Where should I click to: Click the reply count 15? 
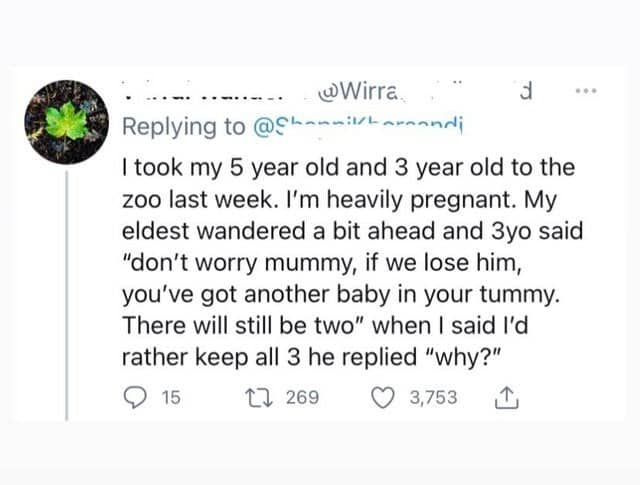point(170,397)
